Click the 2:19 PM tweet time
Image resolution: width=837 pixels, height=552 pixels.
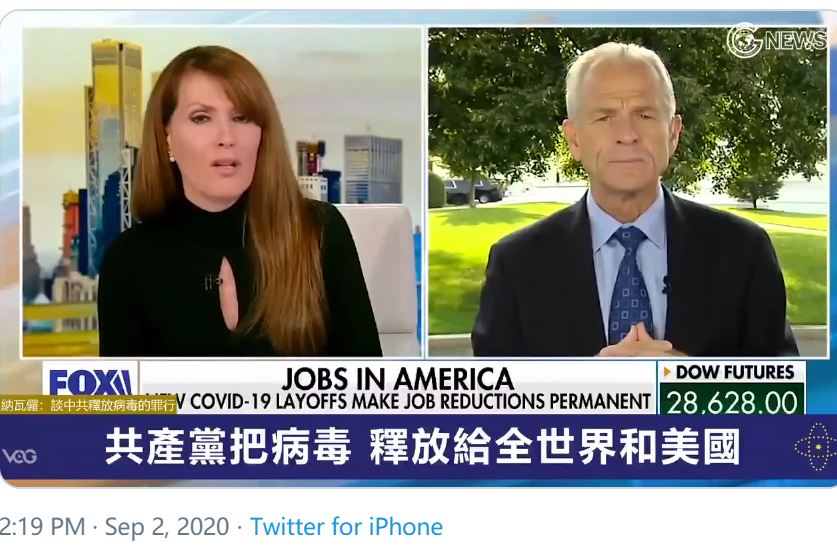43,527
